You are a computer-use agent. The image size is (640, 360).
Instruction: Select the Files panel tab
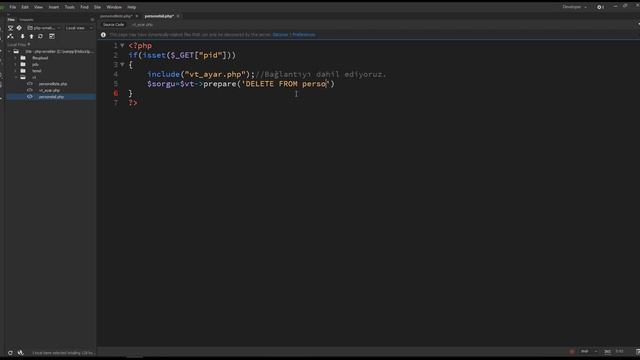(x=11, y=20)
